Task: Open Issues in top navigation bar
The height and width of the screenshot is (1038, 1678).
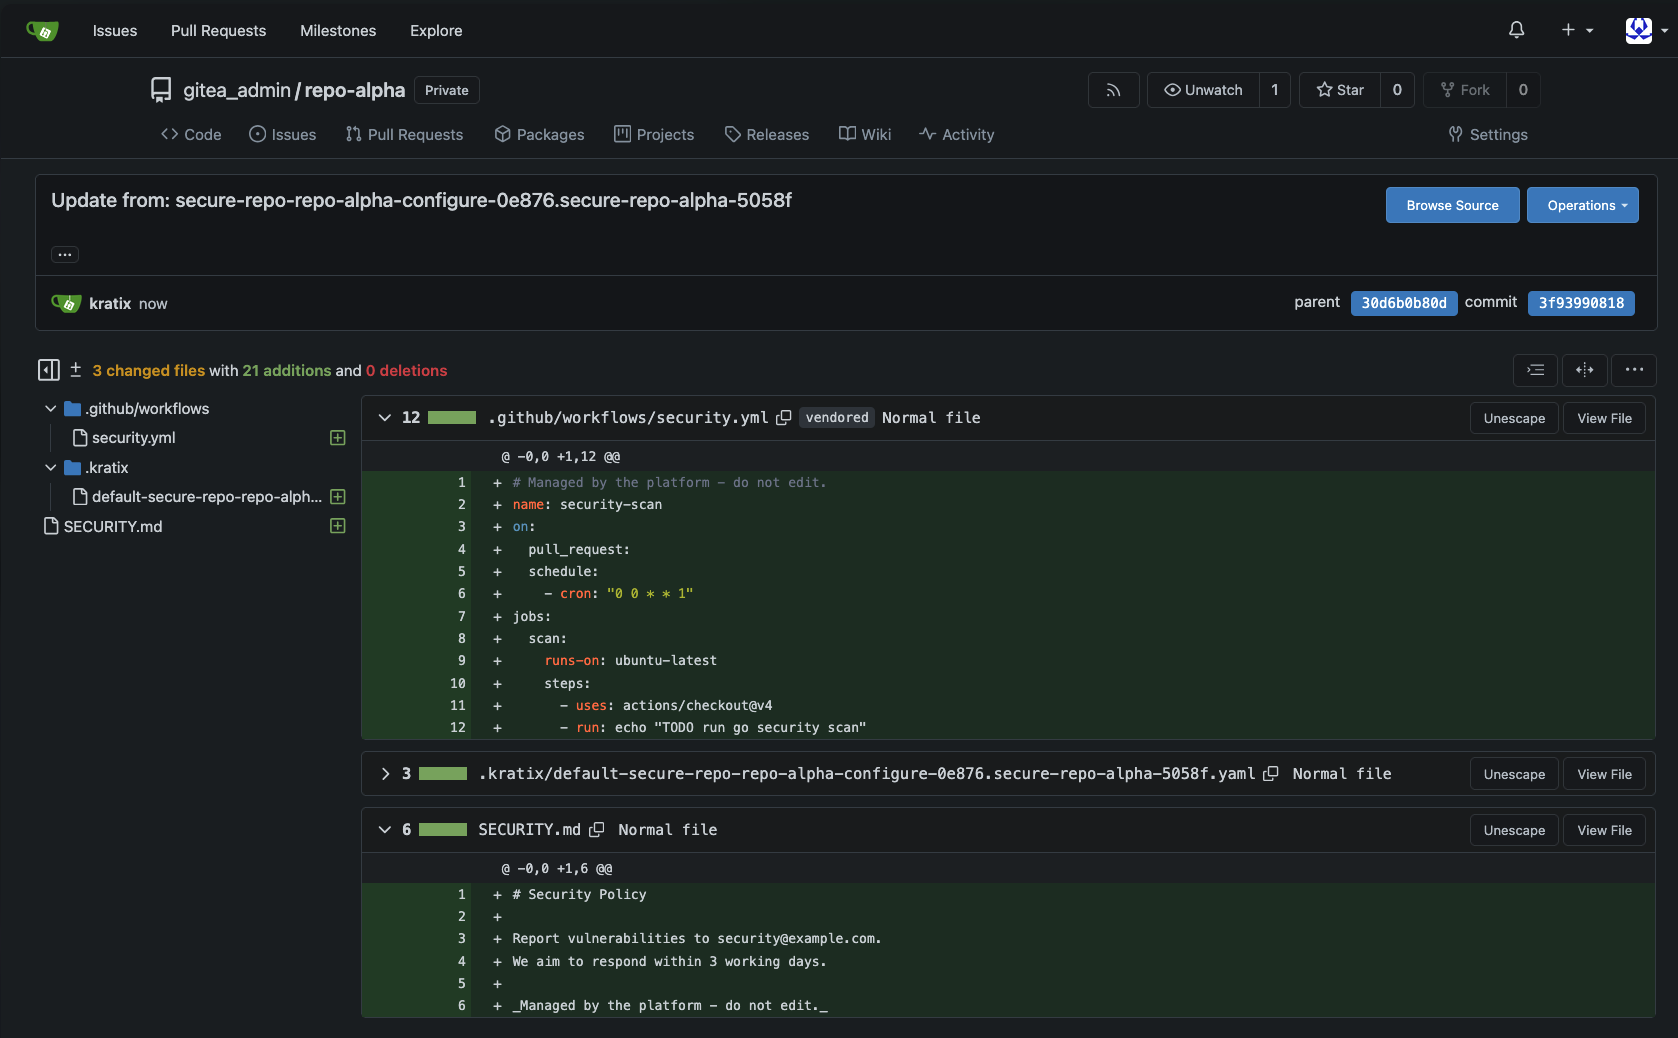Action: tap(115, 31)
